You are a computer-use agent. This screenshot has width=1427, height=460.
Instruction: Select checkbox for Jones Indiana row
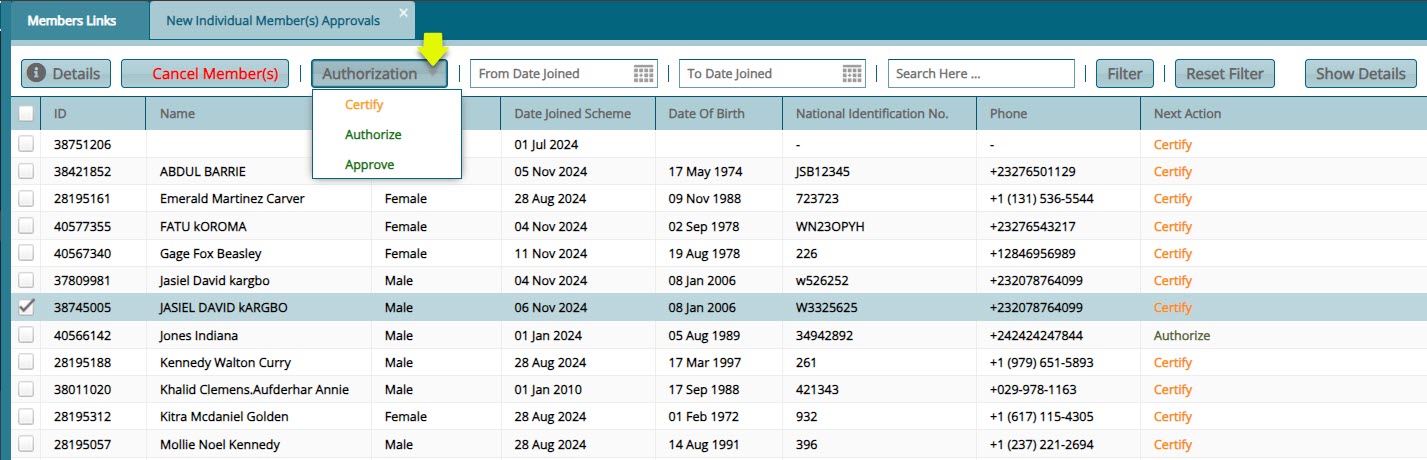tap(26, 336)
